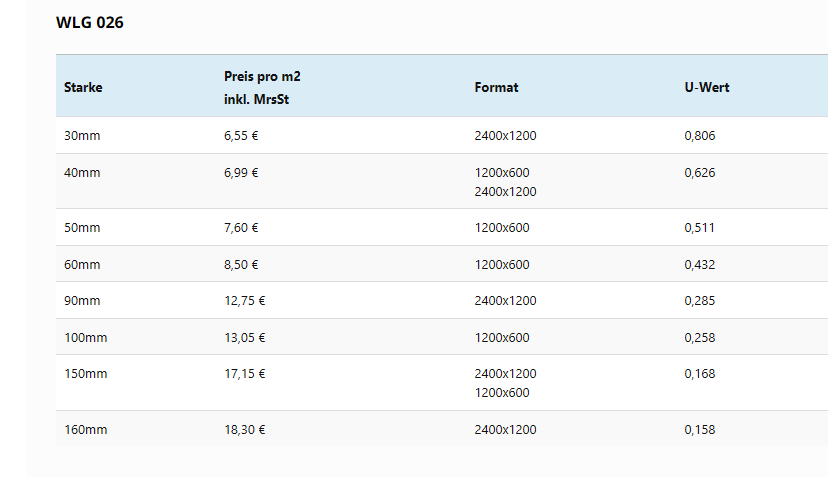Viewport: 828px width, 477px height.
Task: Select the Starke column header
Action: (x=83, y=87)
